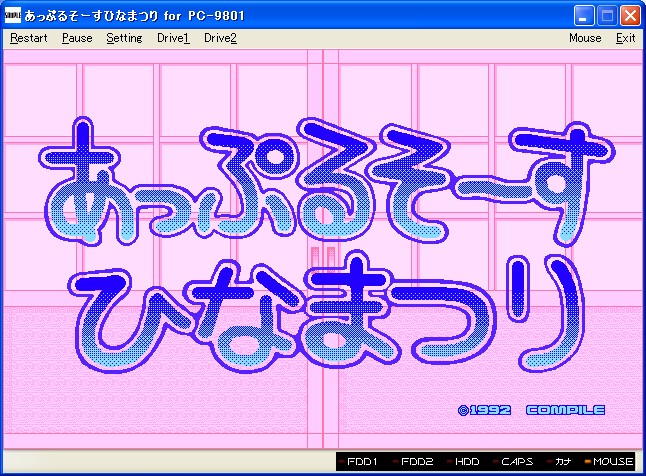Image resolution: width=646 pixels, height=476 pixels.
Task: Click the HDD activity indicator
Action: pyautogui.click(x=463, y=462)
